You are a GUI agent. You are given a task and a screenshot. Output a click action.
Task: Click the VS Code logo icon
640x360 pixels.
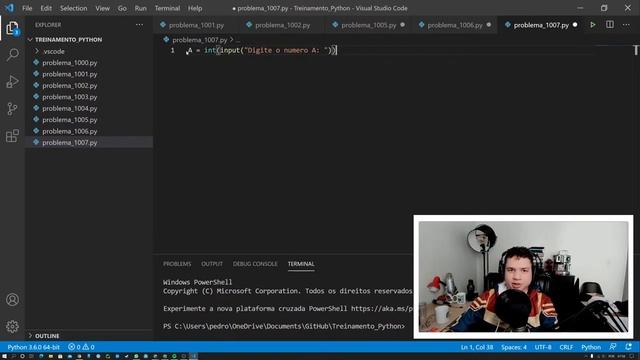point(9,8)
